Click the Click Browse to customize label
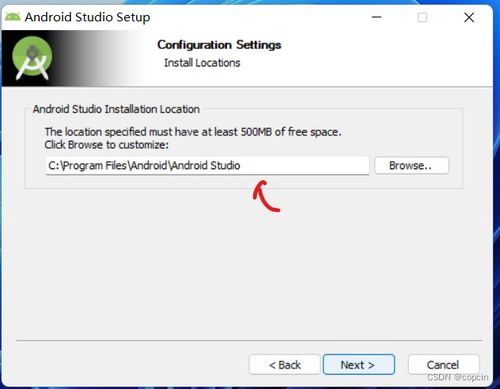The height and width of the screenshot is (389, 500). coord(107,145)
